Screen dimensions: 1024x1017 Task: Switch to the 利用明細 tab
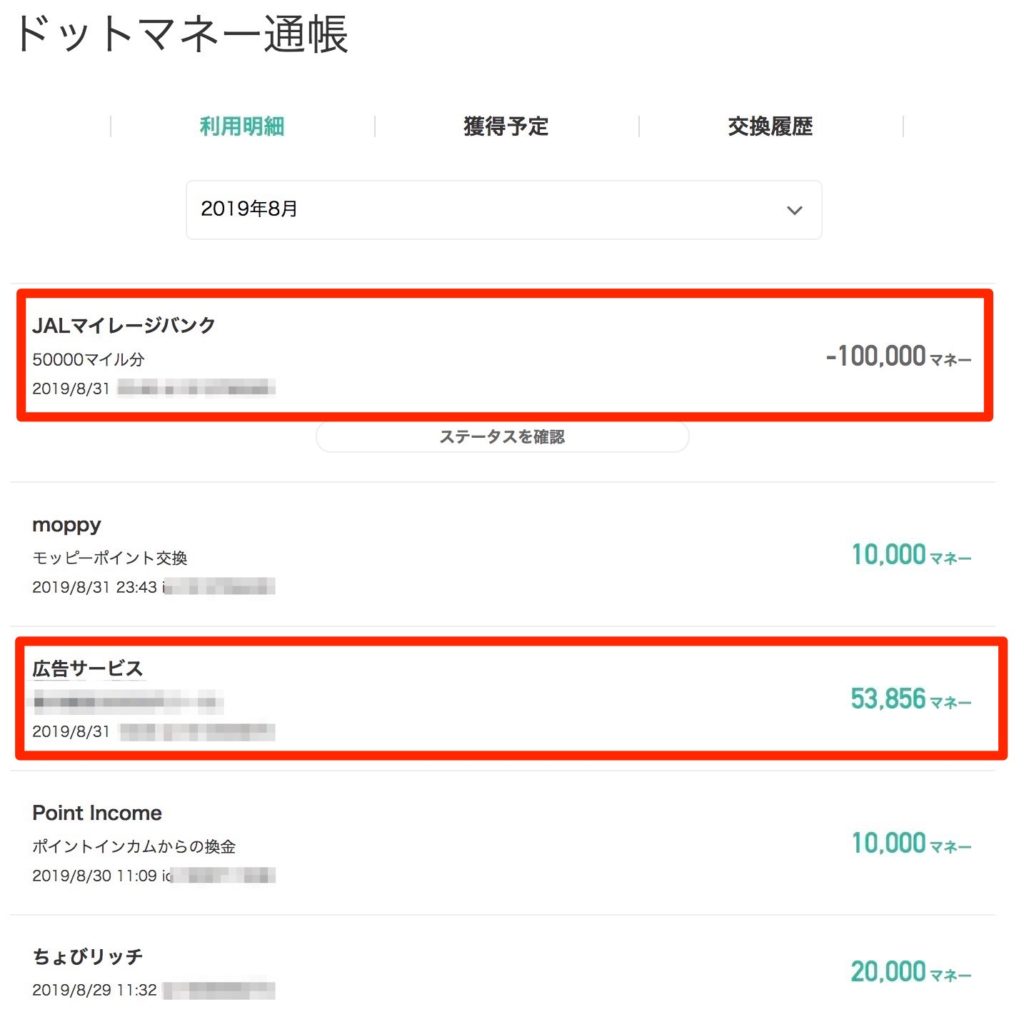[x=242, y=126]
